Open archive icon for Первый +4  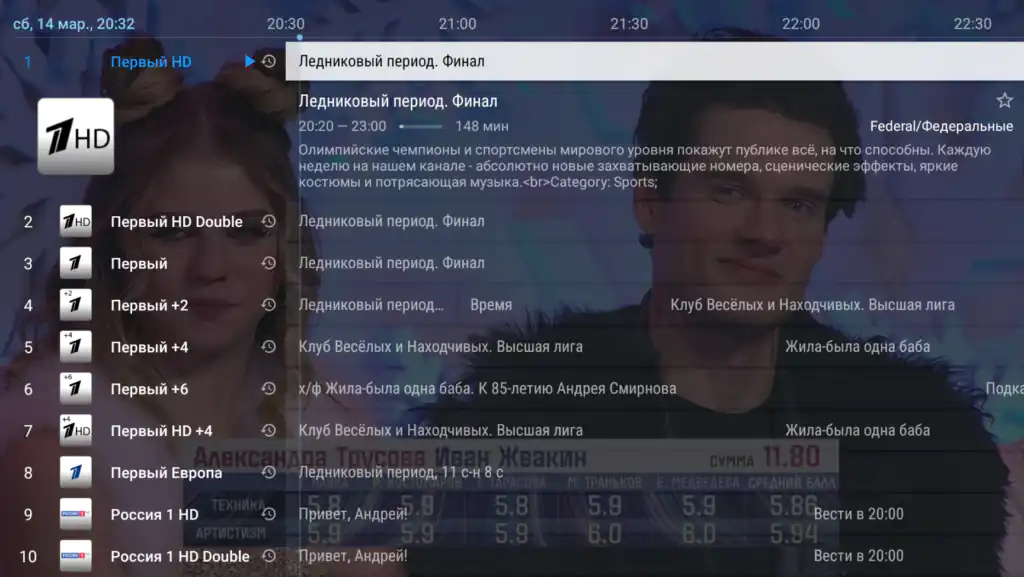click(268, 347)
